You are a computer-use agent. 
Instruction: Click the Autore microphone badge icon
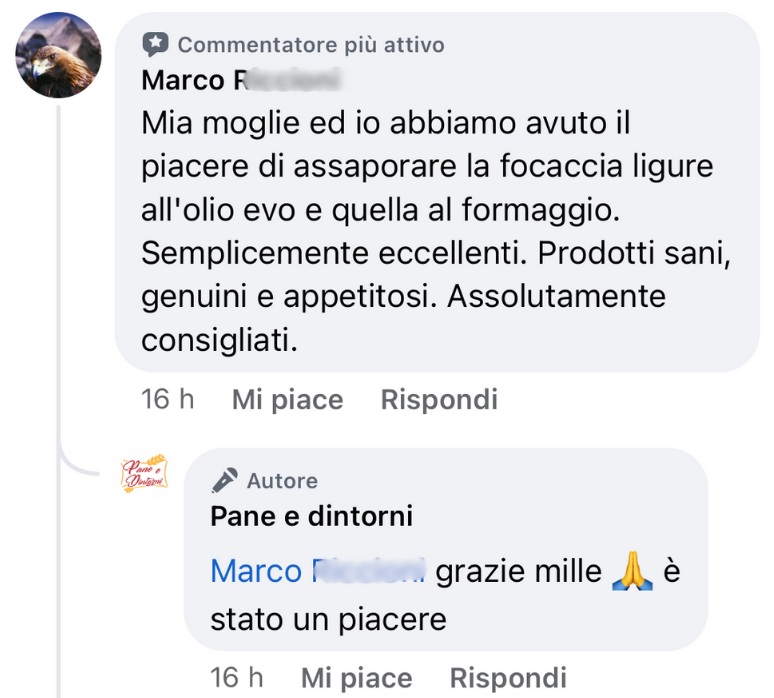(x=225, y=481)
